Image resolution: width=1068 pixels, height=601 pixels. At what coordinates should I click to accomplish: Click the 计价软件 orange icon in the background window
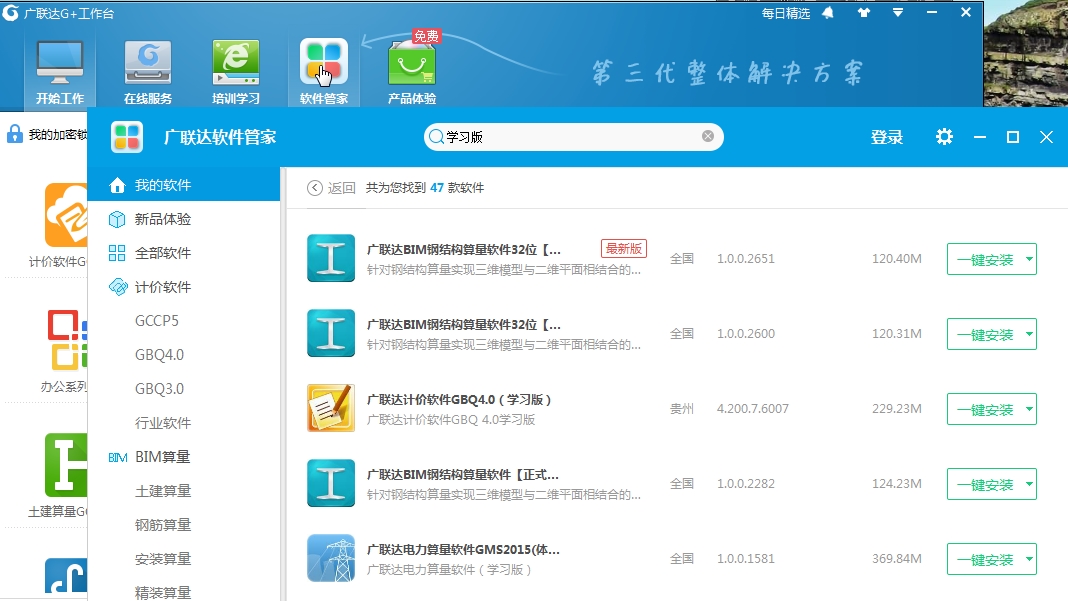point(66,215)
